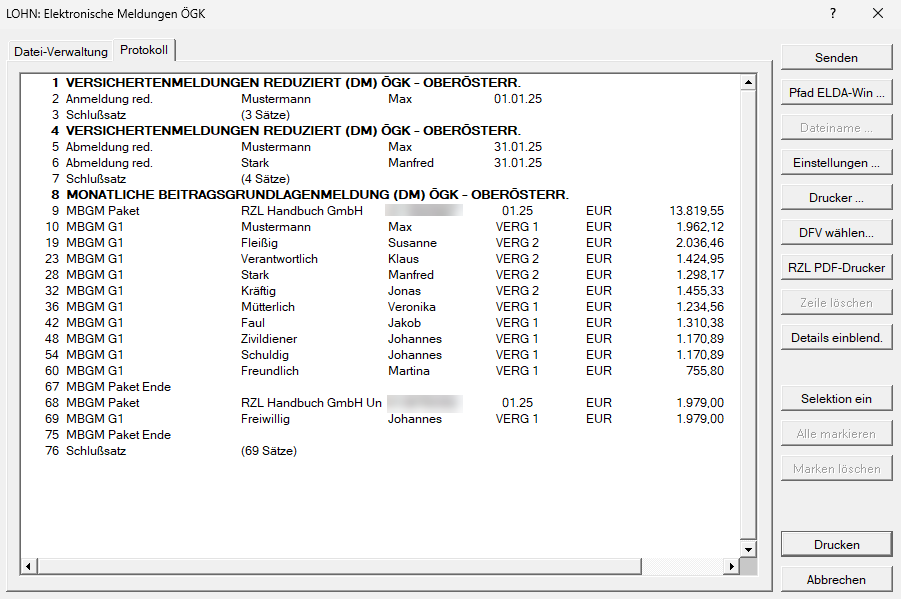Switch to the Datei-Verwaltung tab
The height and width of the screenshot is (599, 901).
[x=60, y=51]
